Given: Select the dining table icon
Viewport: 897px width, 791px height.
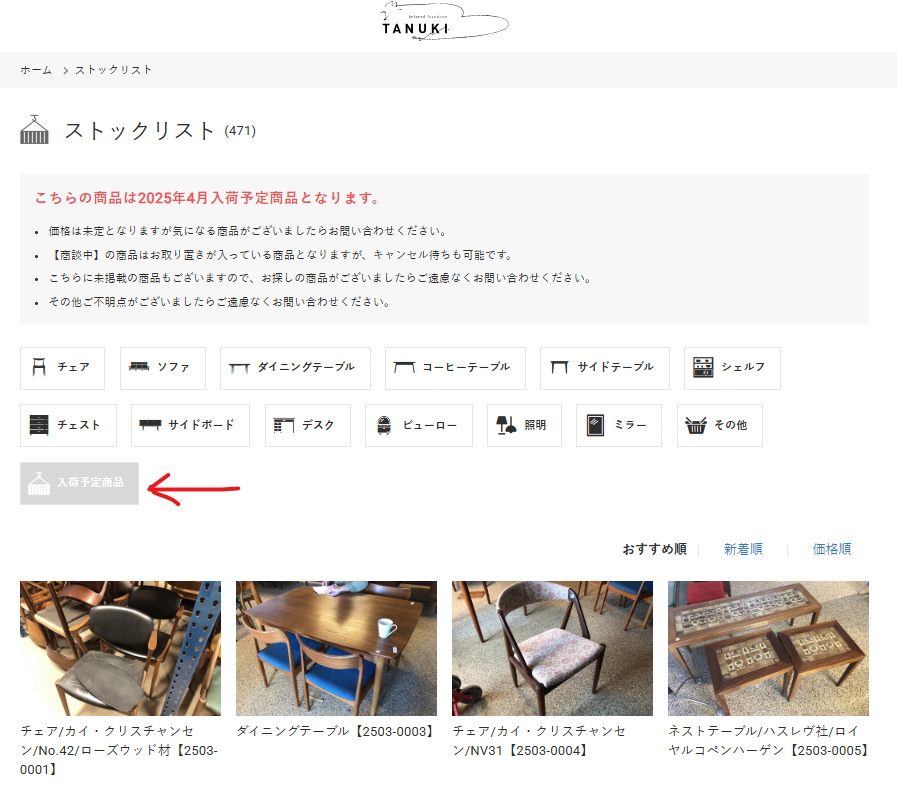Looking at the screenshot, I should [239, 368].
